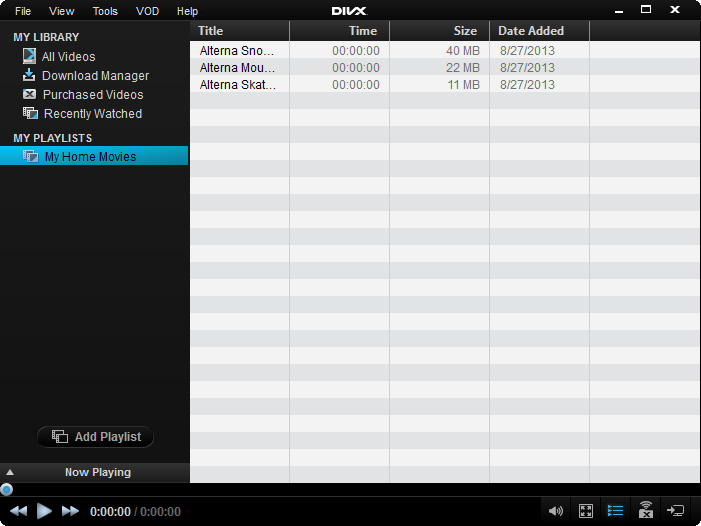
Task: Close the DivX player window
Action: tap(675, 9)
